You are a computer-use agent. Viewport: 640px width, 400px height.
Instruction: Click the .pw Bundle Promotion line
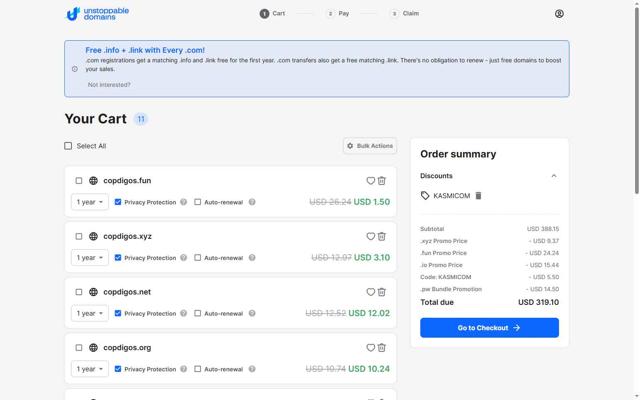[x=489, y=289]
